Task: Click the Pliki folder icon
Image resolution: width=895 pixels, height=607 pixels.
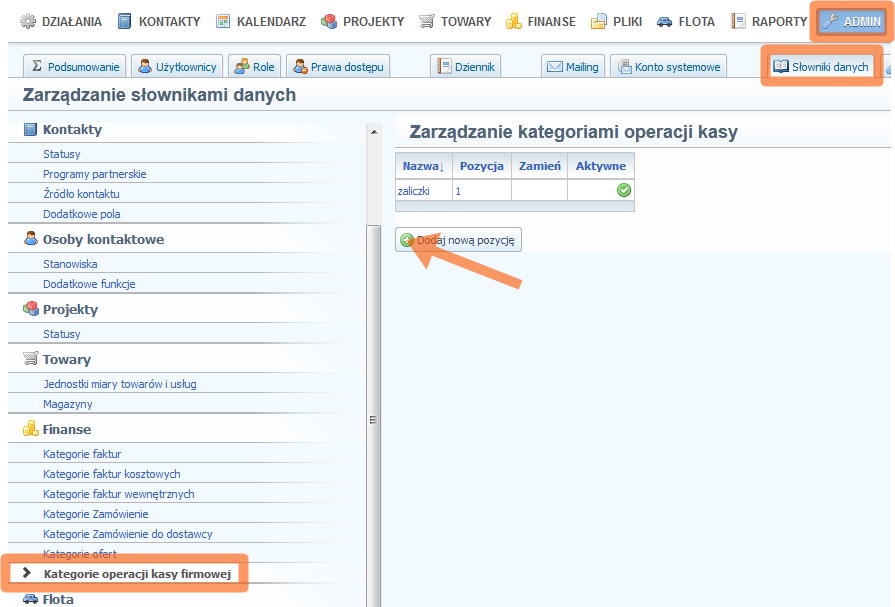Action: [599, 21]
